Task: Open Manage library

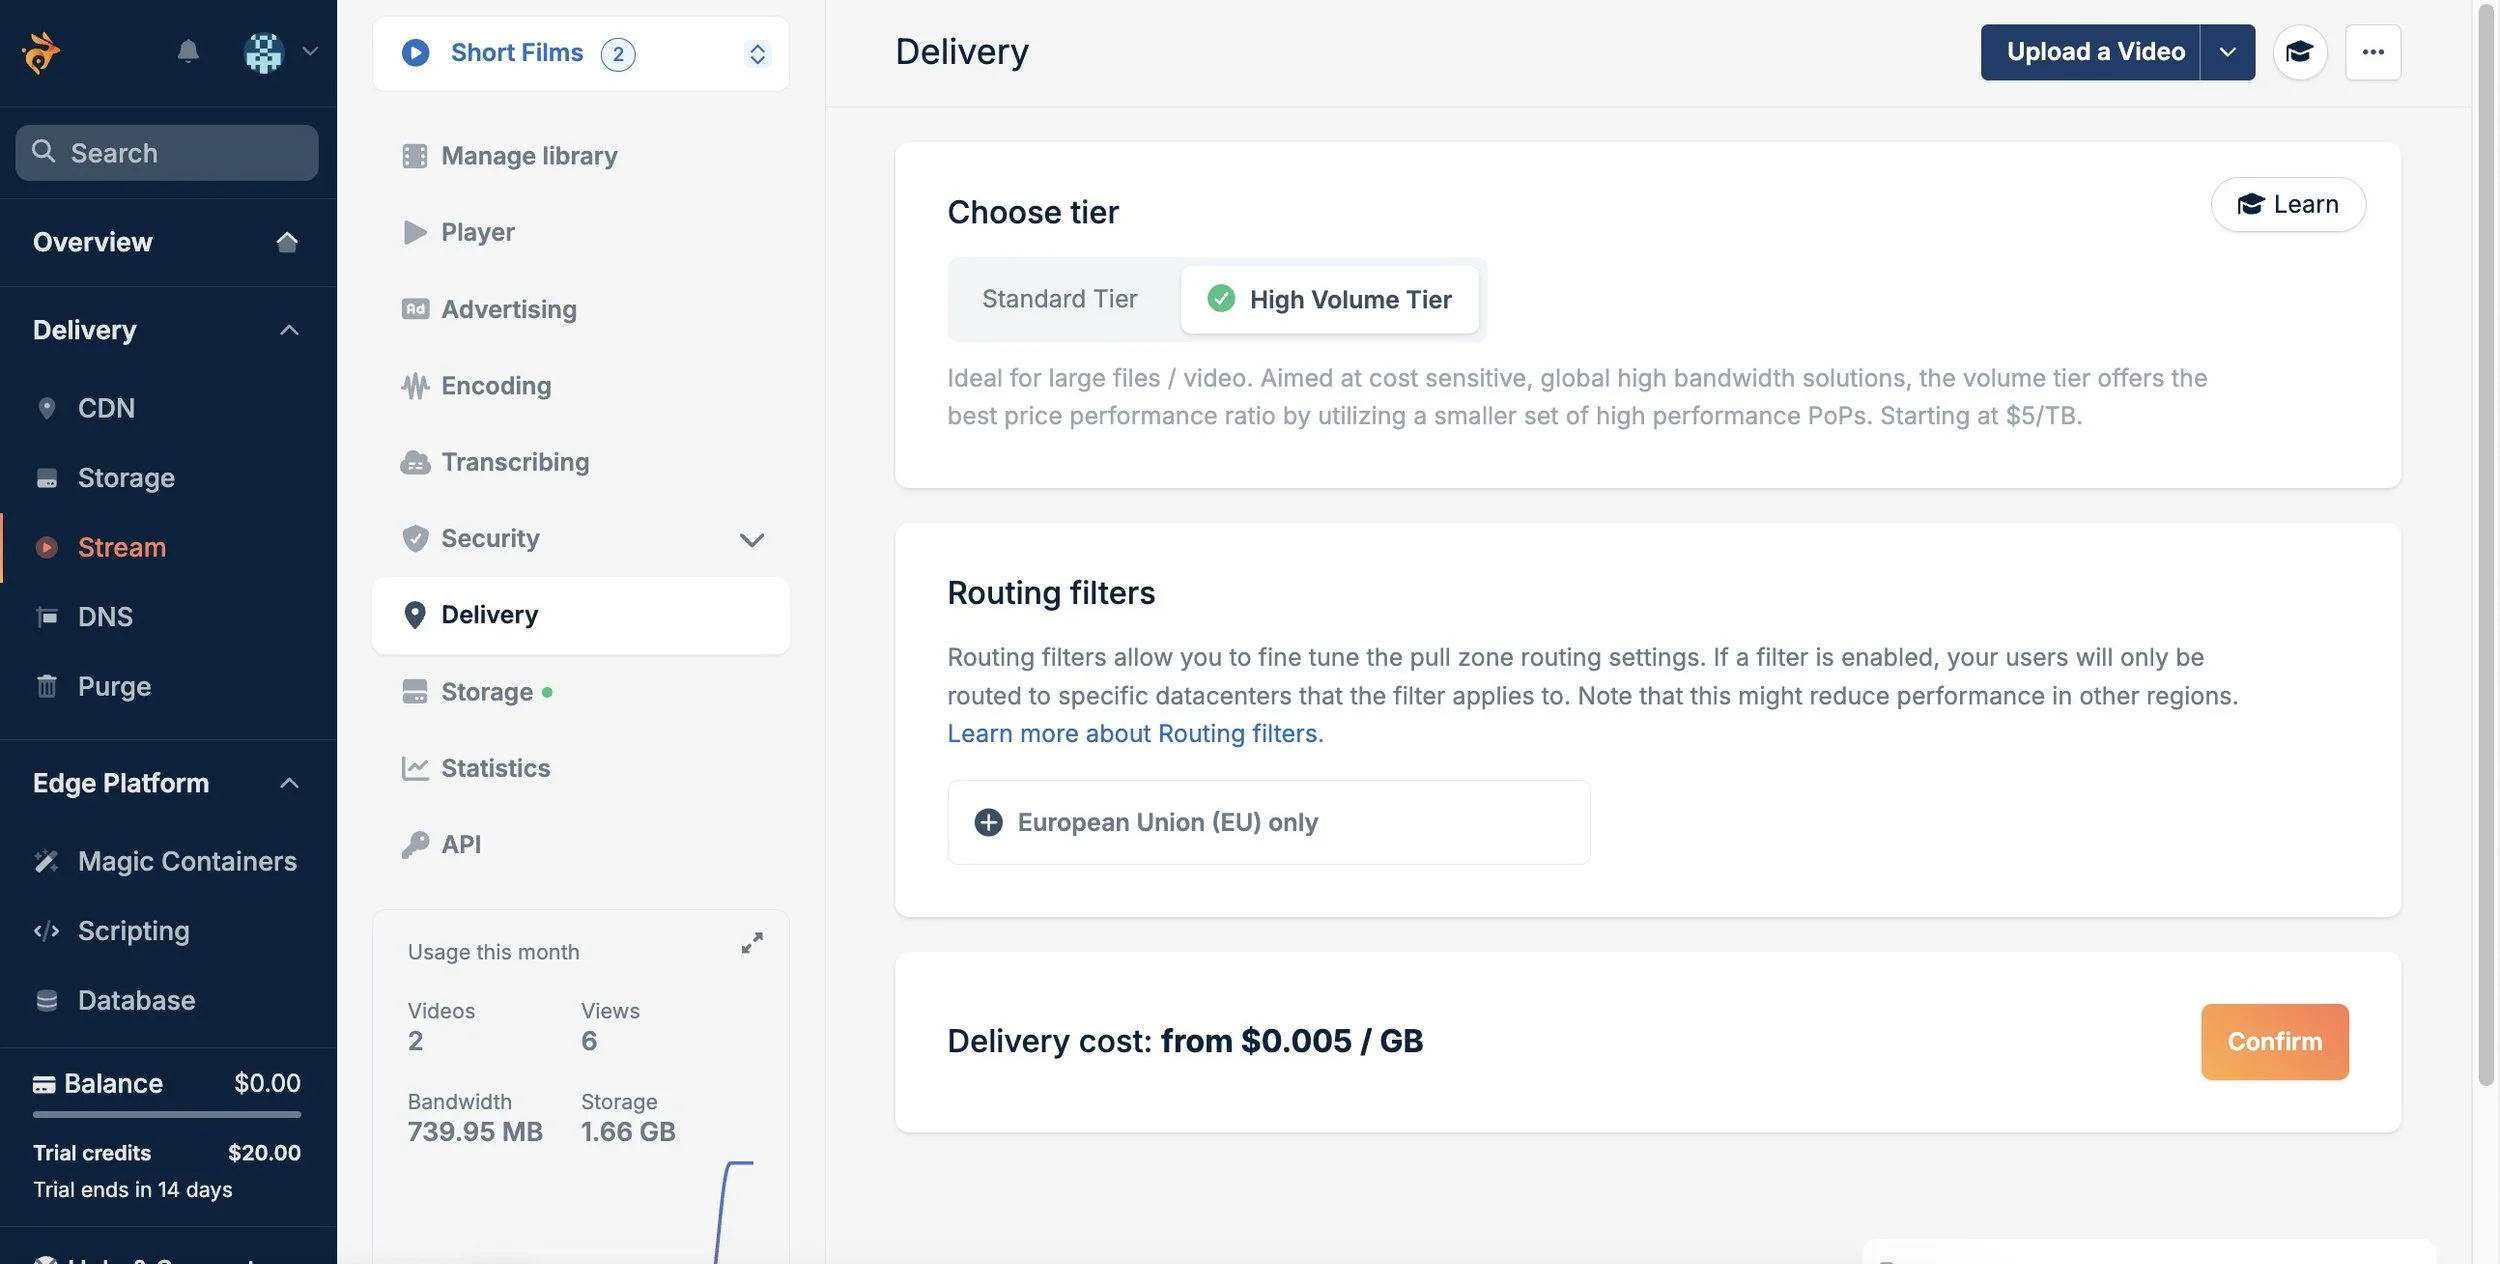Action: click(x=529, y=155)
